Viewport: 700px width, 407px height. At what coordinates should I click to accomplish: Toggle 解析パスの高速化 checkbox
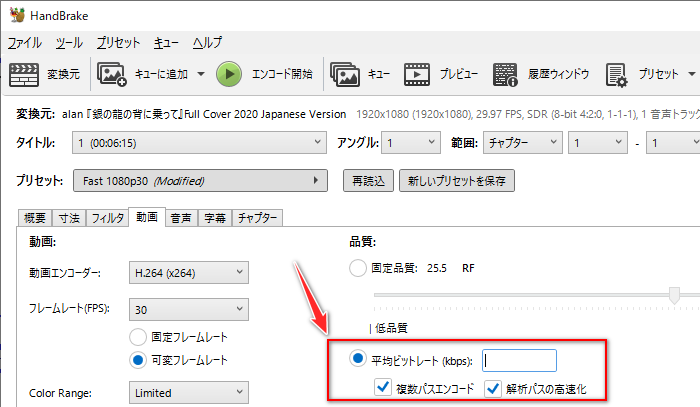(x=493, y=389)
